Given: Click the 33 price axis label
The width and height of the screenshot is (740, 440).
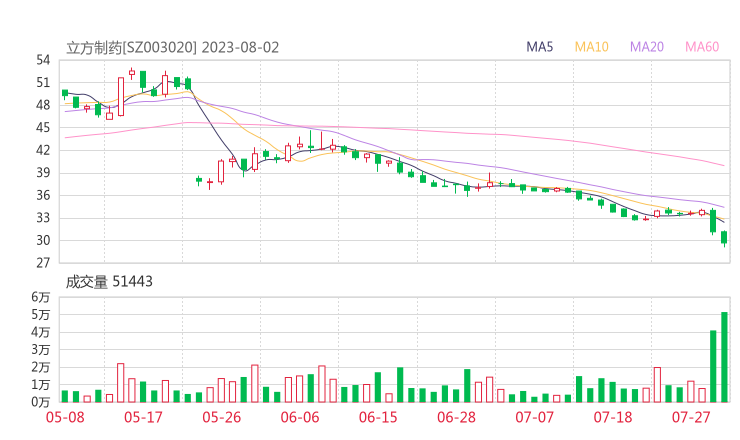Looking at the screenshot, I should (43, 218).
